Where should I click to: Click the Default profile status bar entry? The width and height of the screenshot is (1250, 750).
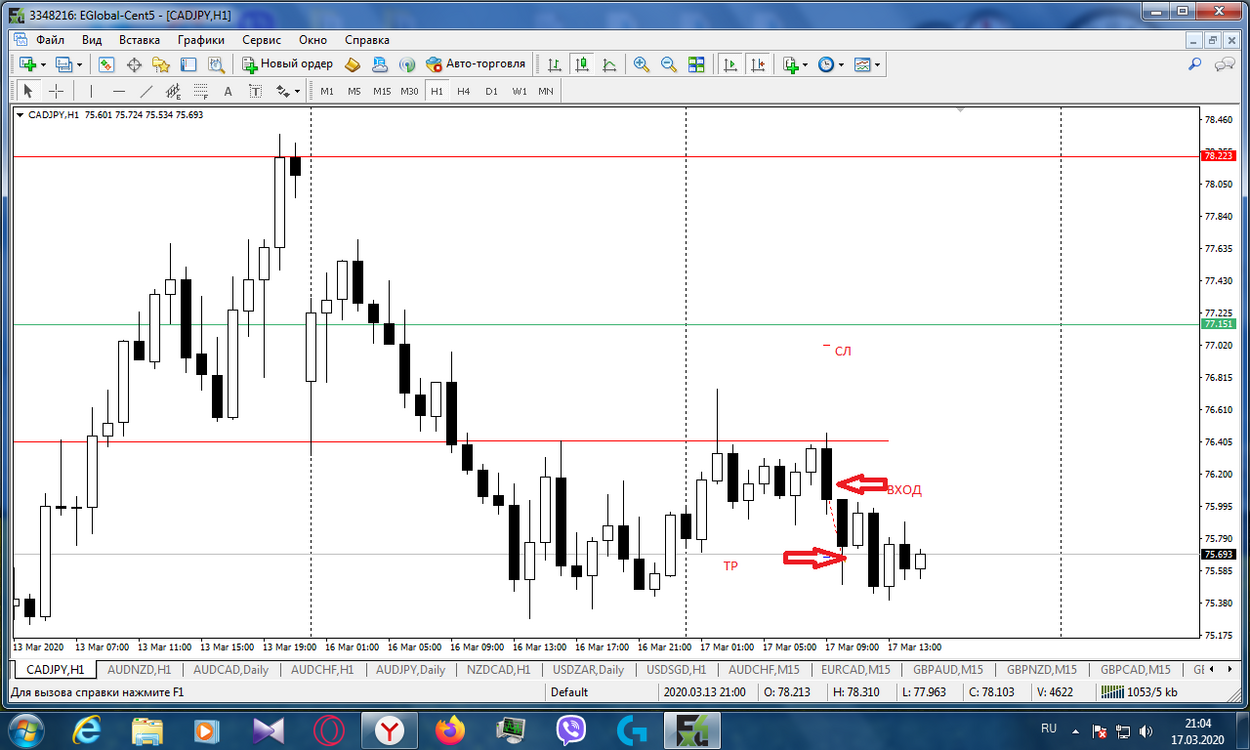click(569, 692)
